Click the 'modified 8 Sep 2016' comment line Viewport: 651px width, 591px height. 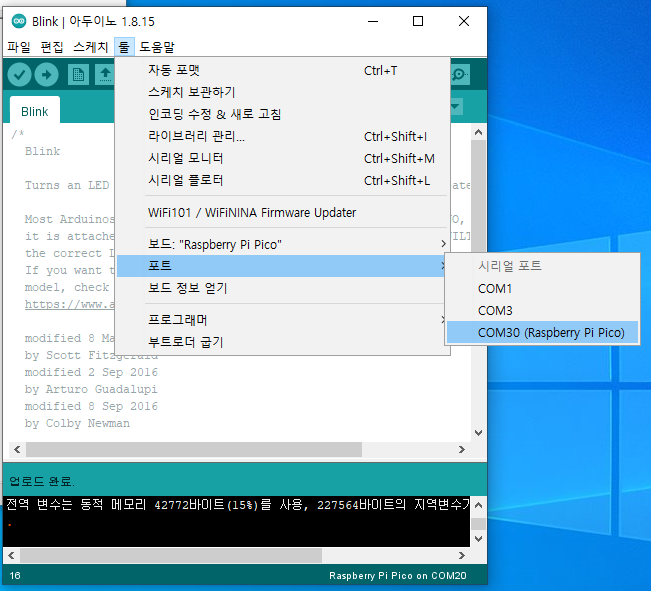[x=91, y=406]
